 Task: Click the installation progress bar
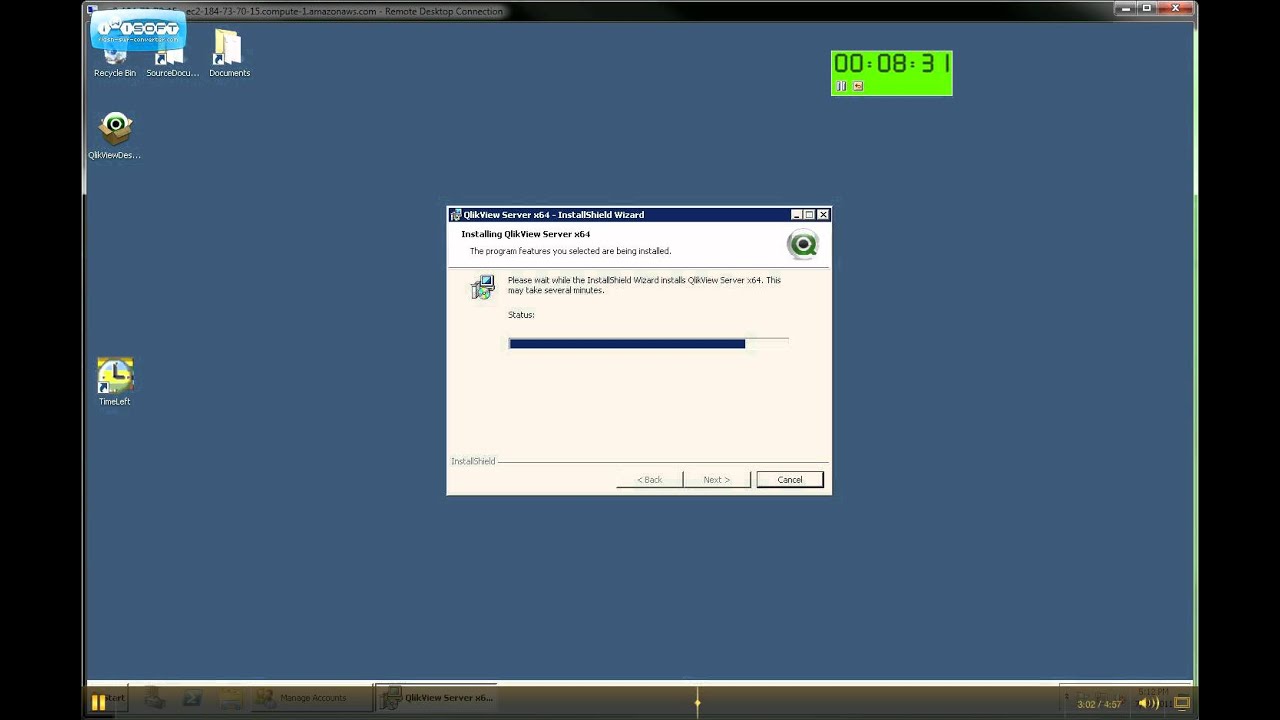tap(648, 343)
